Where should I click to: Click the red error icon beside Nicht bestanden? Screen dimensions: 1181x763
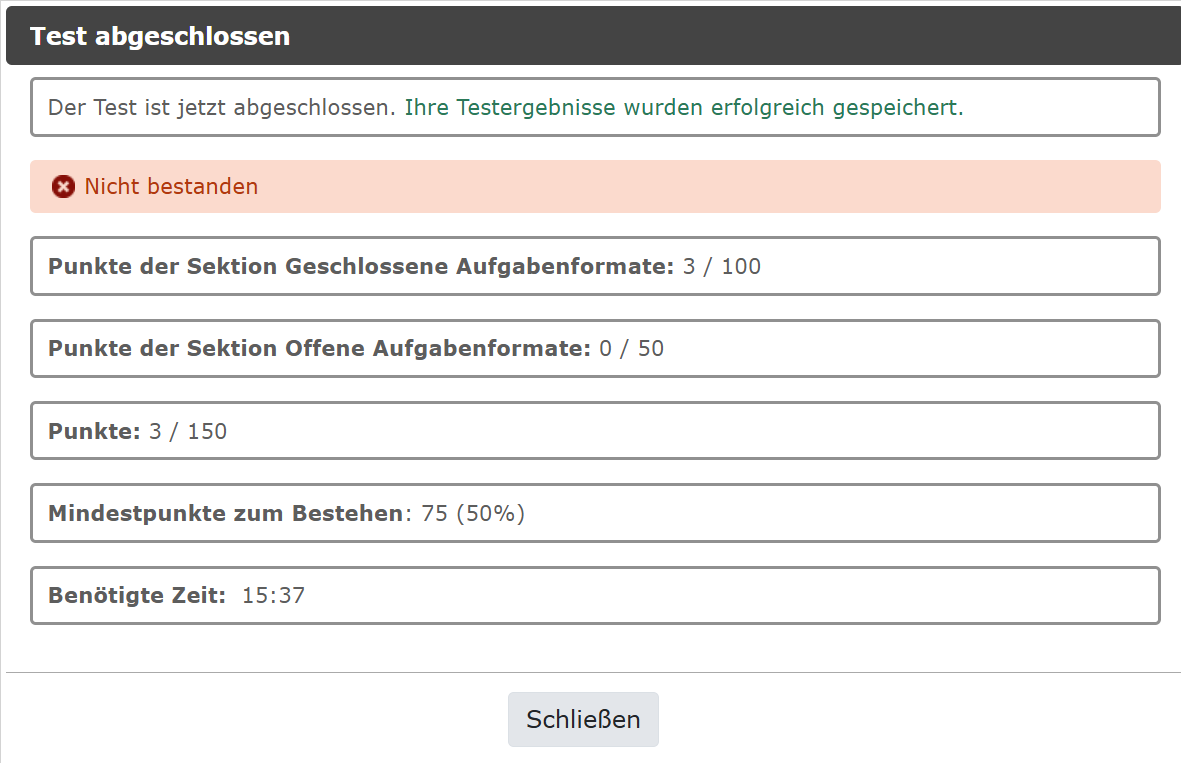coord(63,186)
